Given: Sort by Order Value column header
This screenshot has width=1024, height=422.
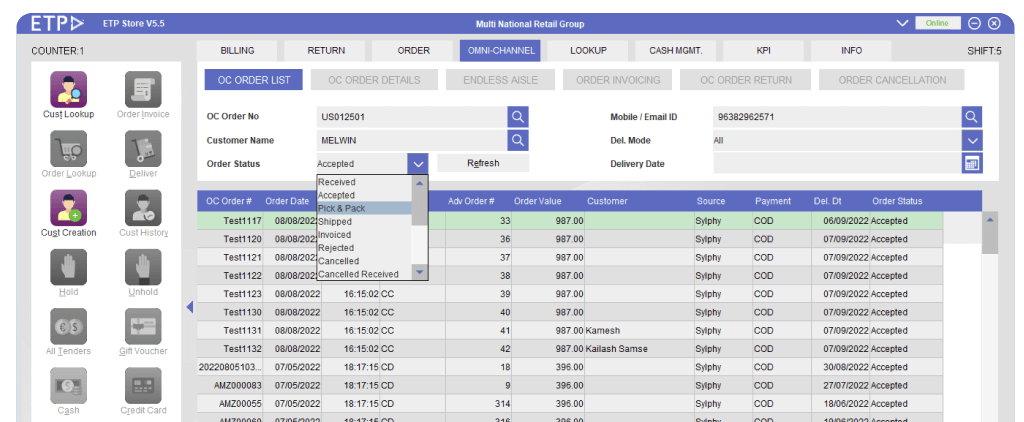Looking at the screenshot, I should click(537, 201).
